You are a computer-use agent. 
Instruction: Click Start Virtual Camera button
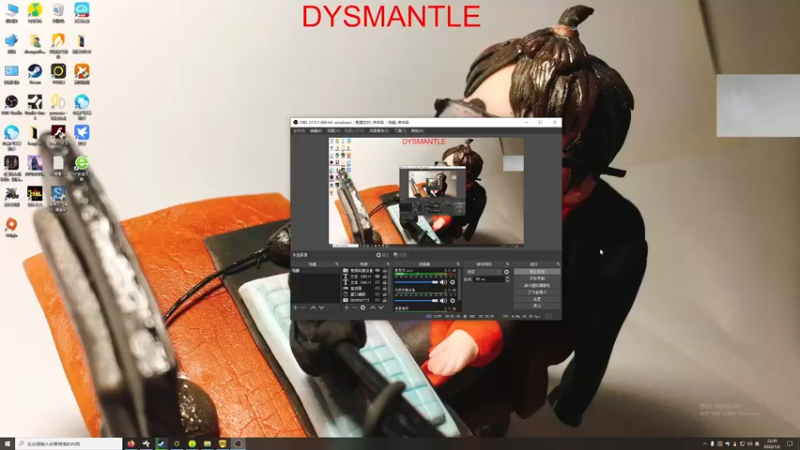pyautogui.click(x=537, y=285)
